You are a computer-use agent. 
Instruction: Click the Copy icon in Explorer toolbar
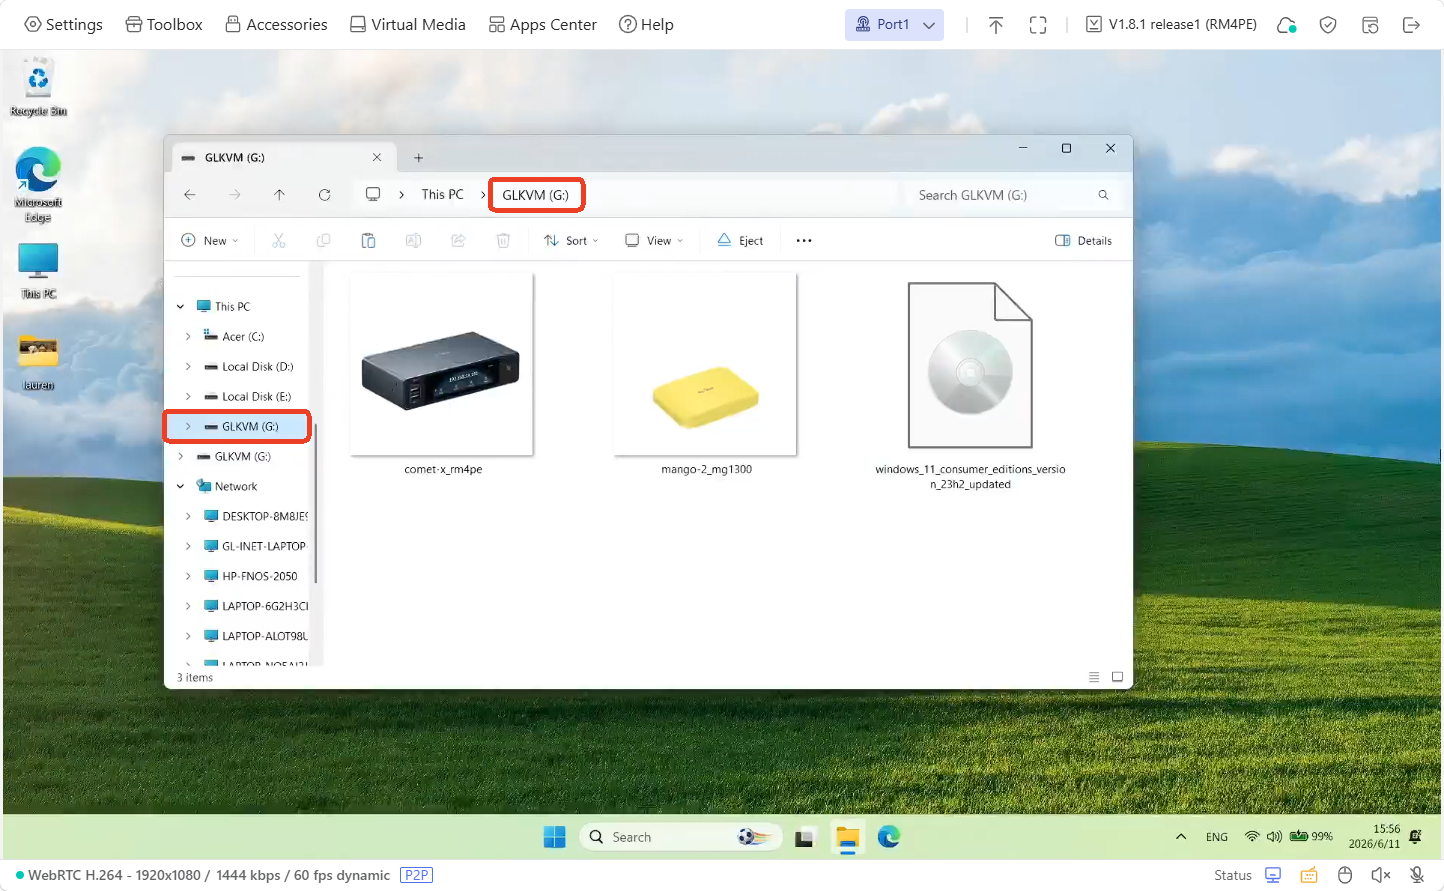[x=323, y=240]
